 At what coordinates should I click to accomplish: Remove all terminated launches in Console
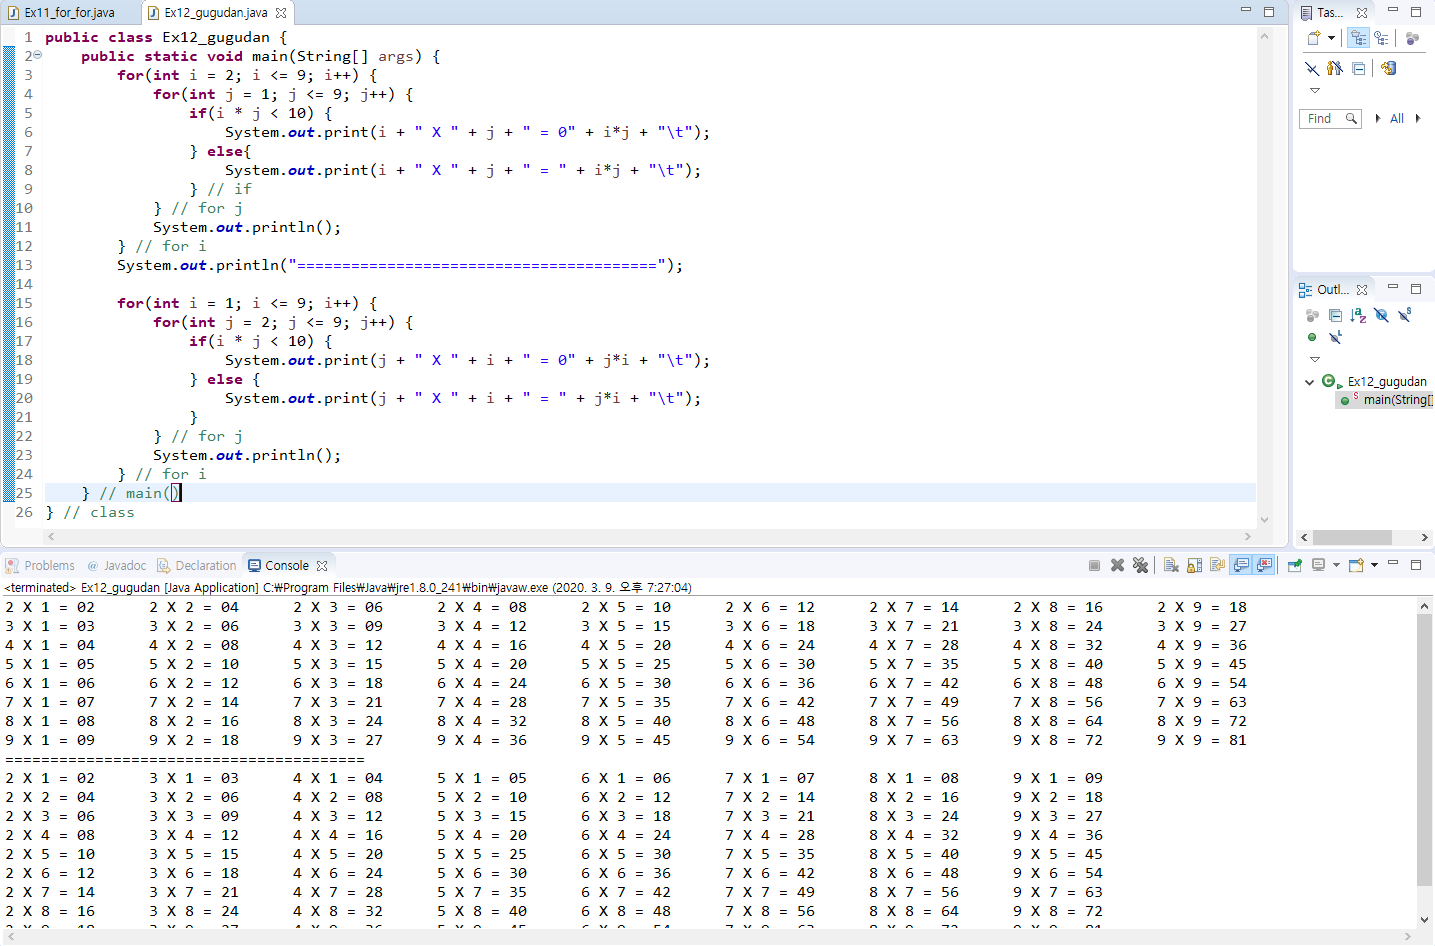pyautogui.click(x=1140, y=566)
